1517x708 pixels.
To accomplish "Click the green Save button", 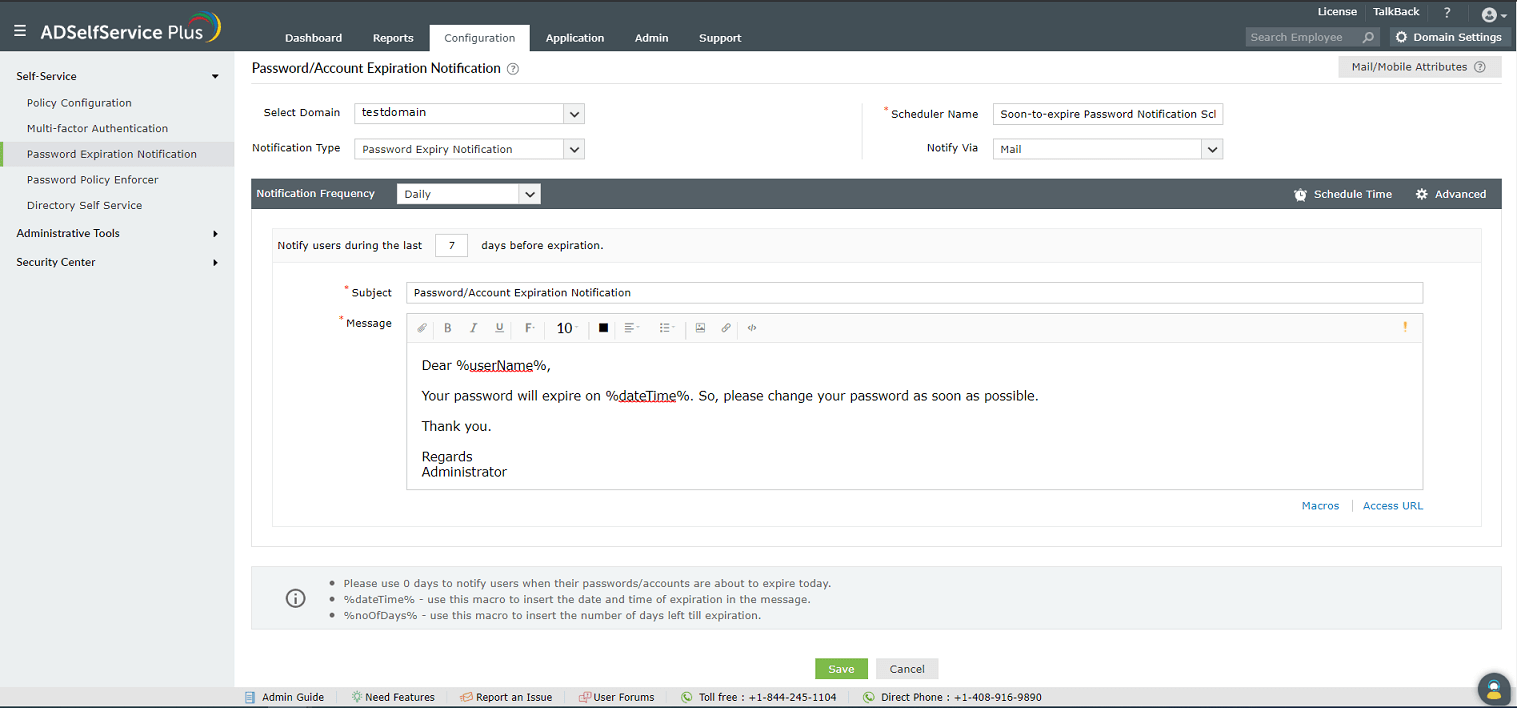I will click(841, 669).
